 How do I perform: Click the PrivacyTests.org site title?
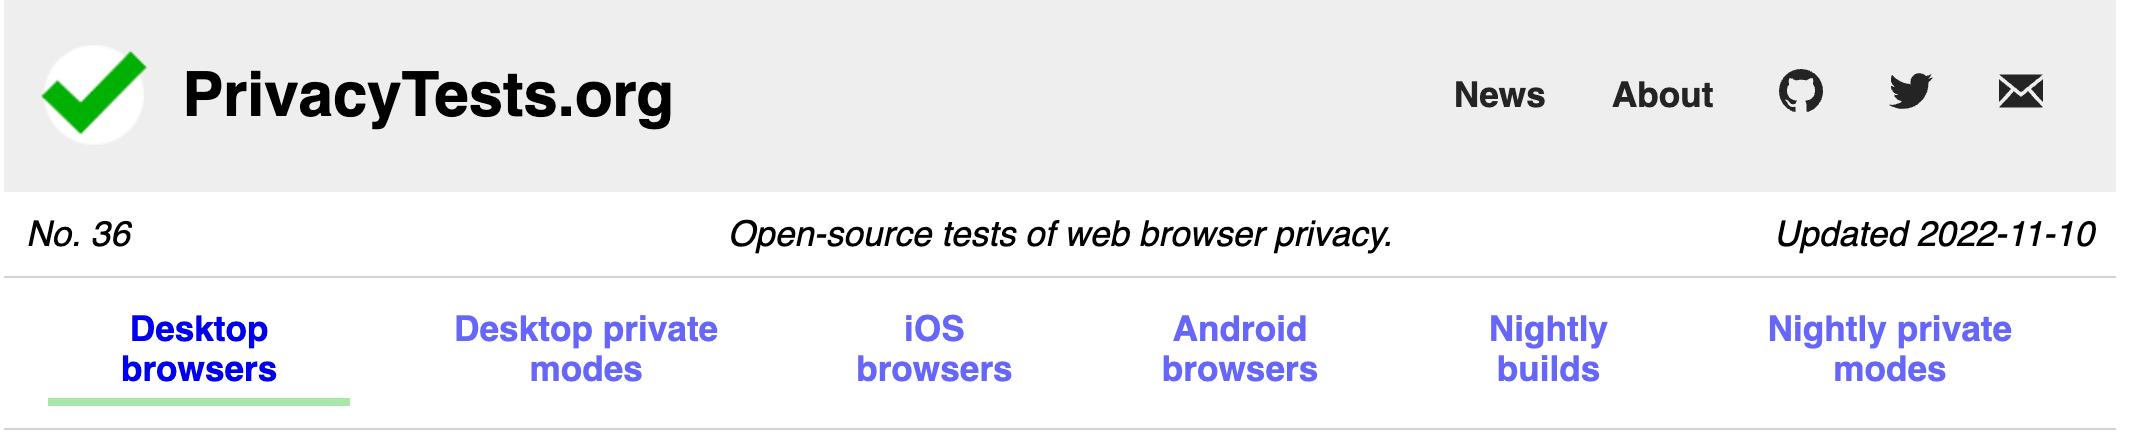(x=428, y=96)
